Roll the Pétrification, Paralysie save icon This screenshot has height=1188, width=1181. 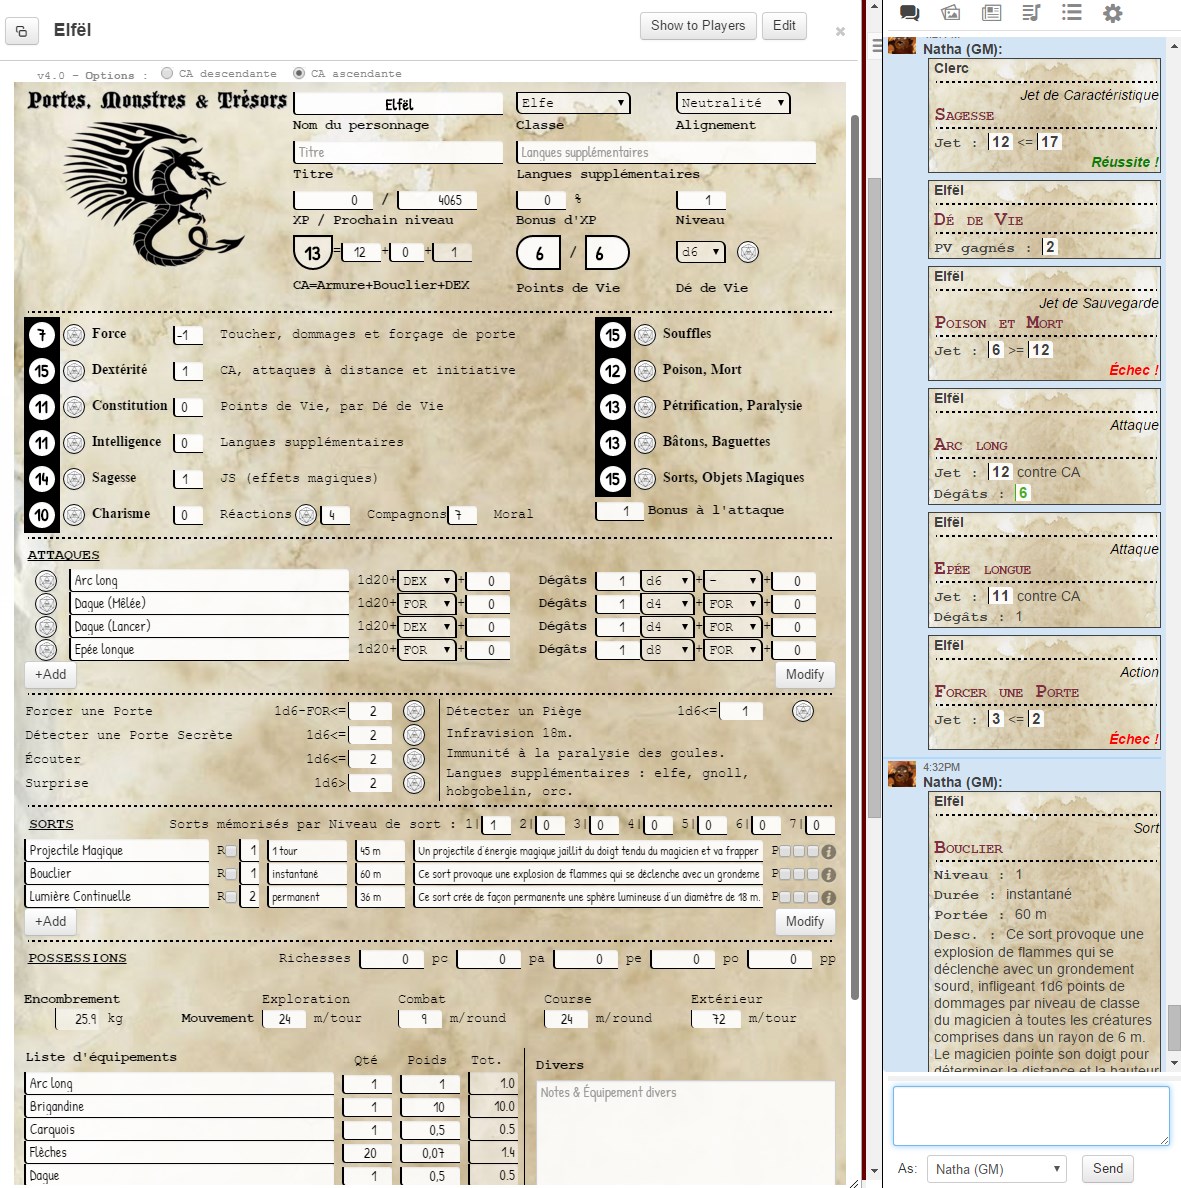pyautogui.click(x=645, y=407)
